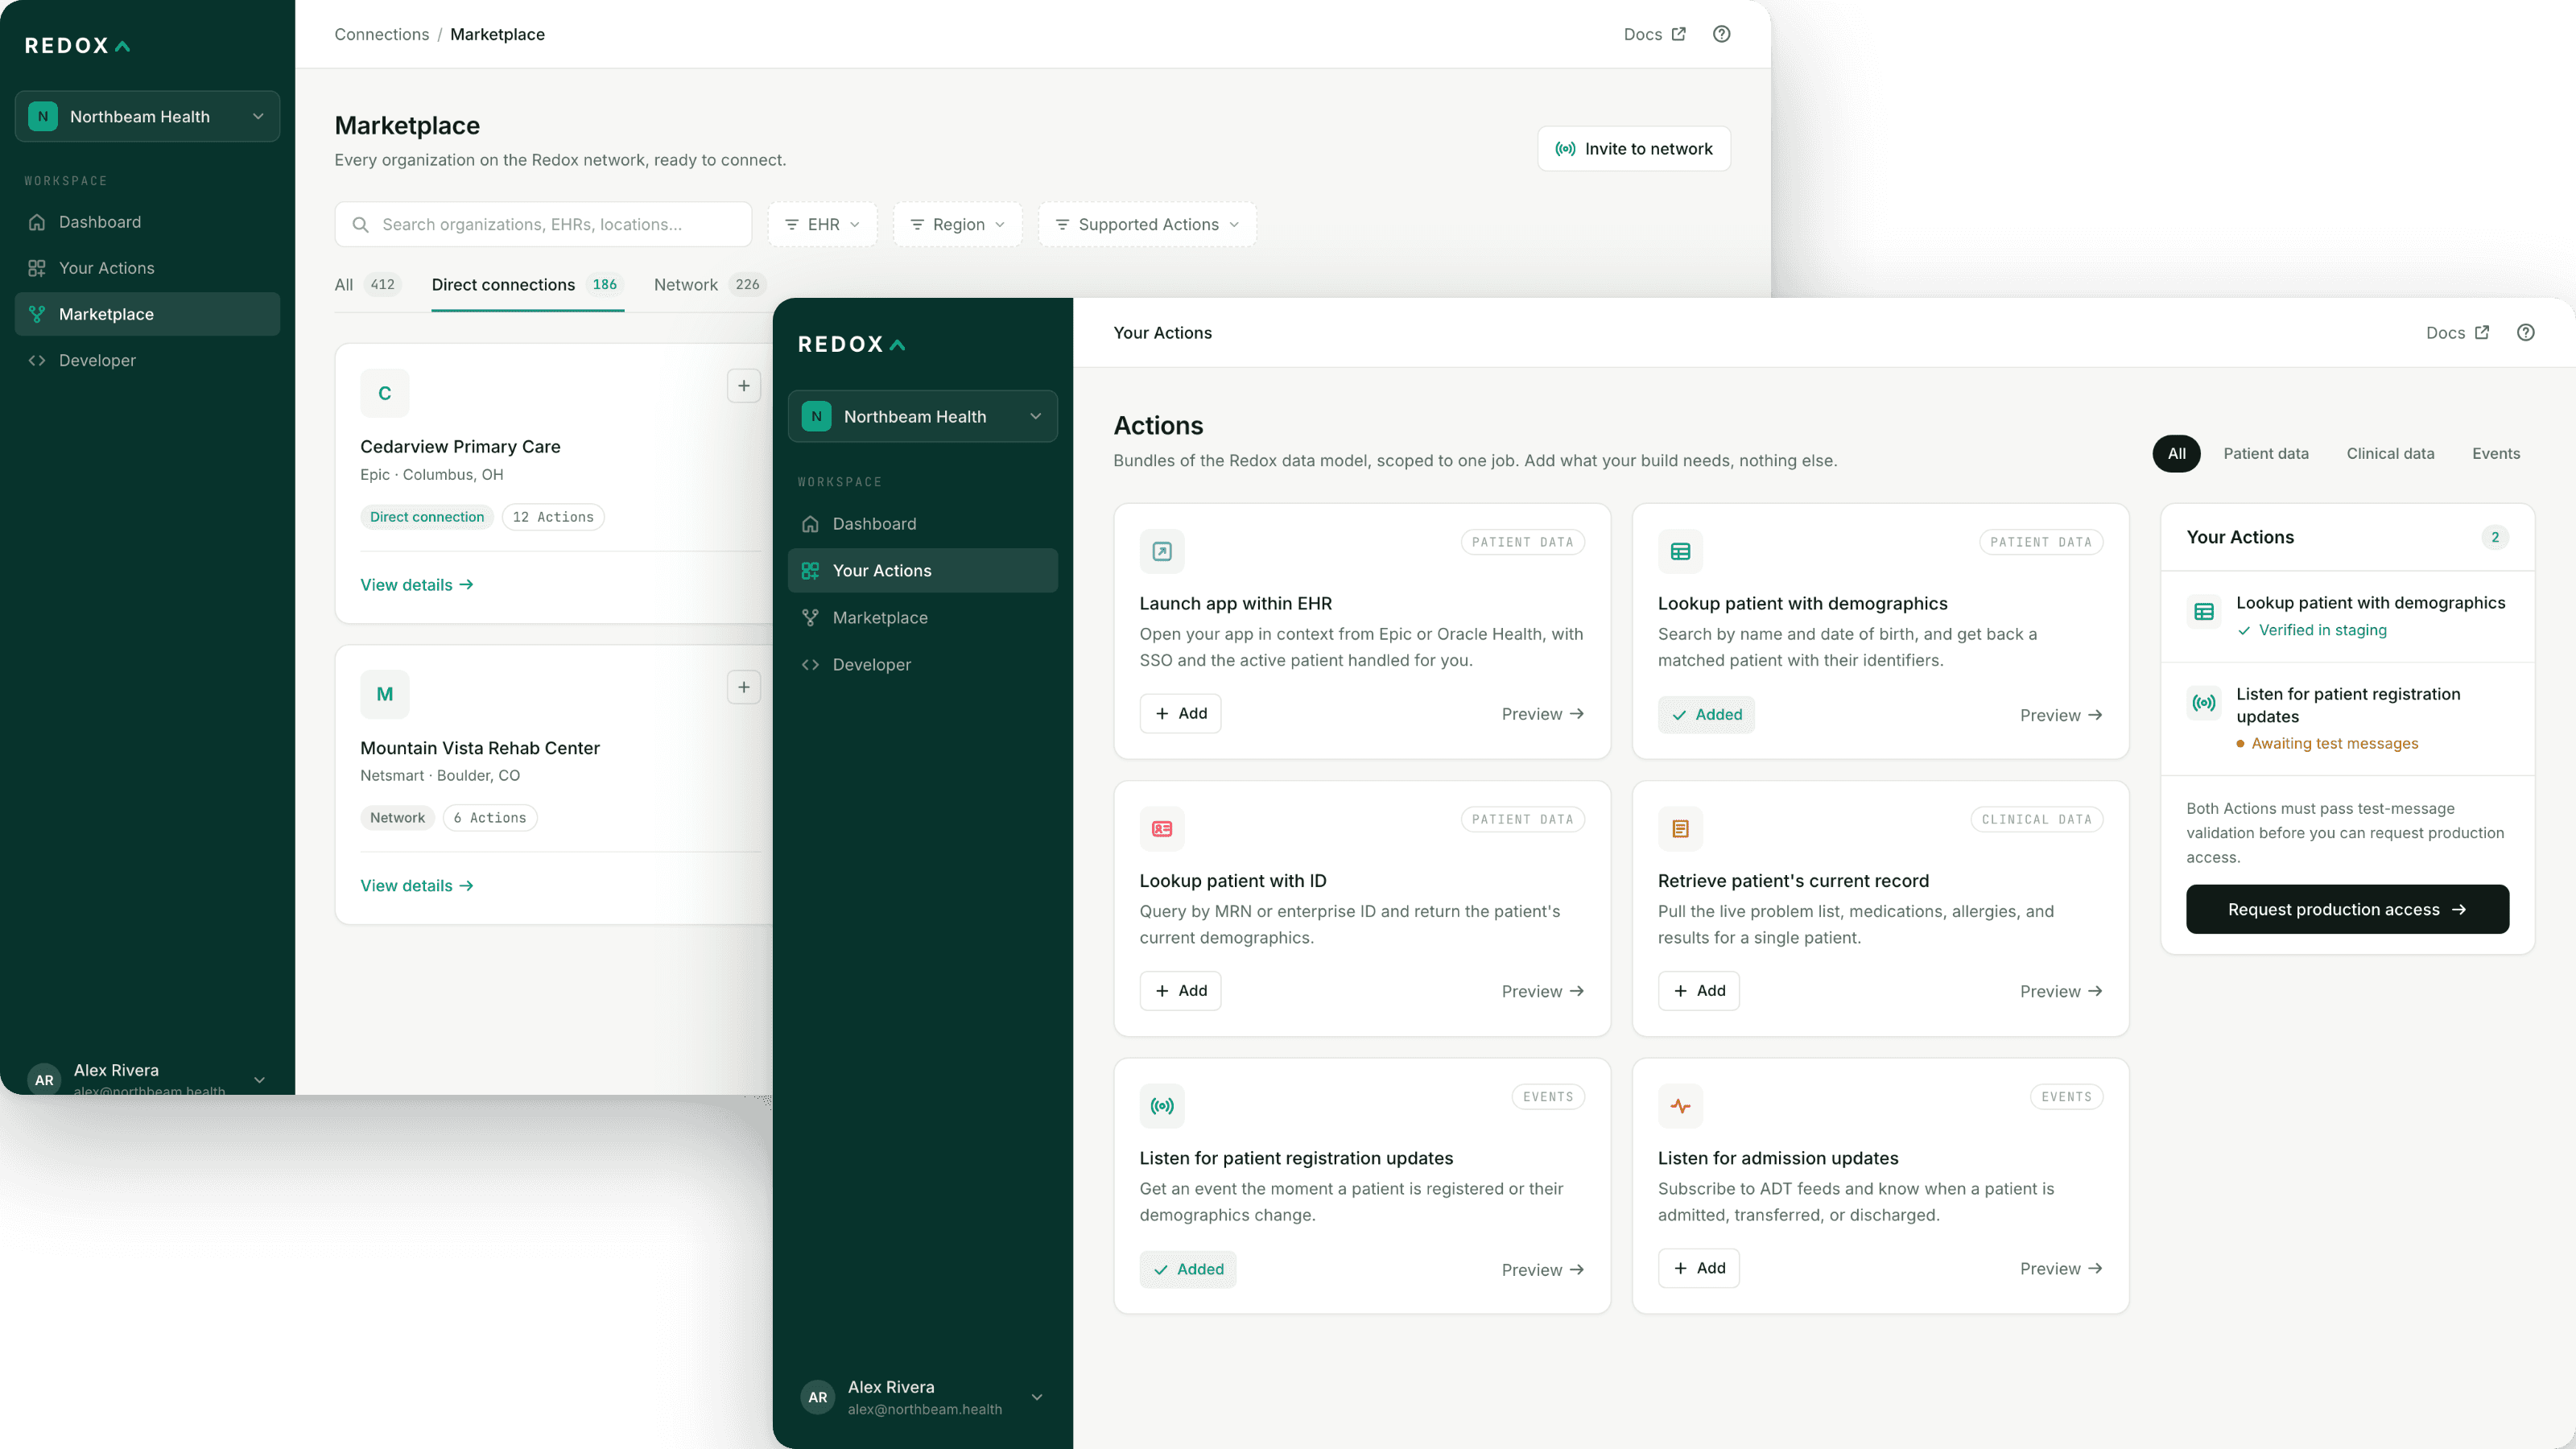
Task: Click the M avatar of Mountain Vista Rehab Center
Action: point(385,694)
